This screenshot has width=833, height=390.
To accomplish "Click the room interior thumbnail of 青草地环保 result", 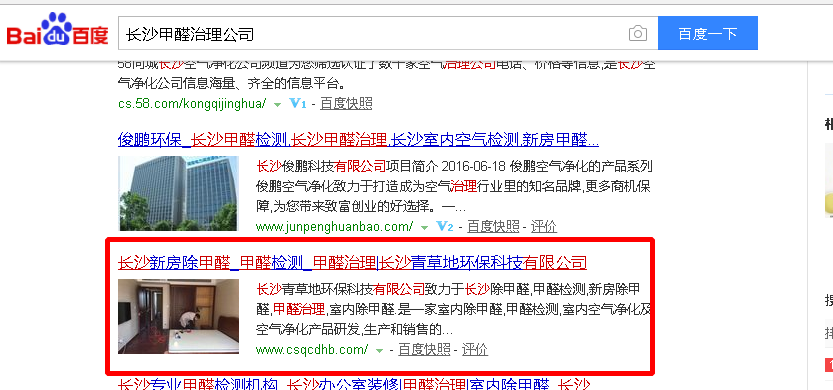I will [x=178, y=316].
